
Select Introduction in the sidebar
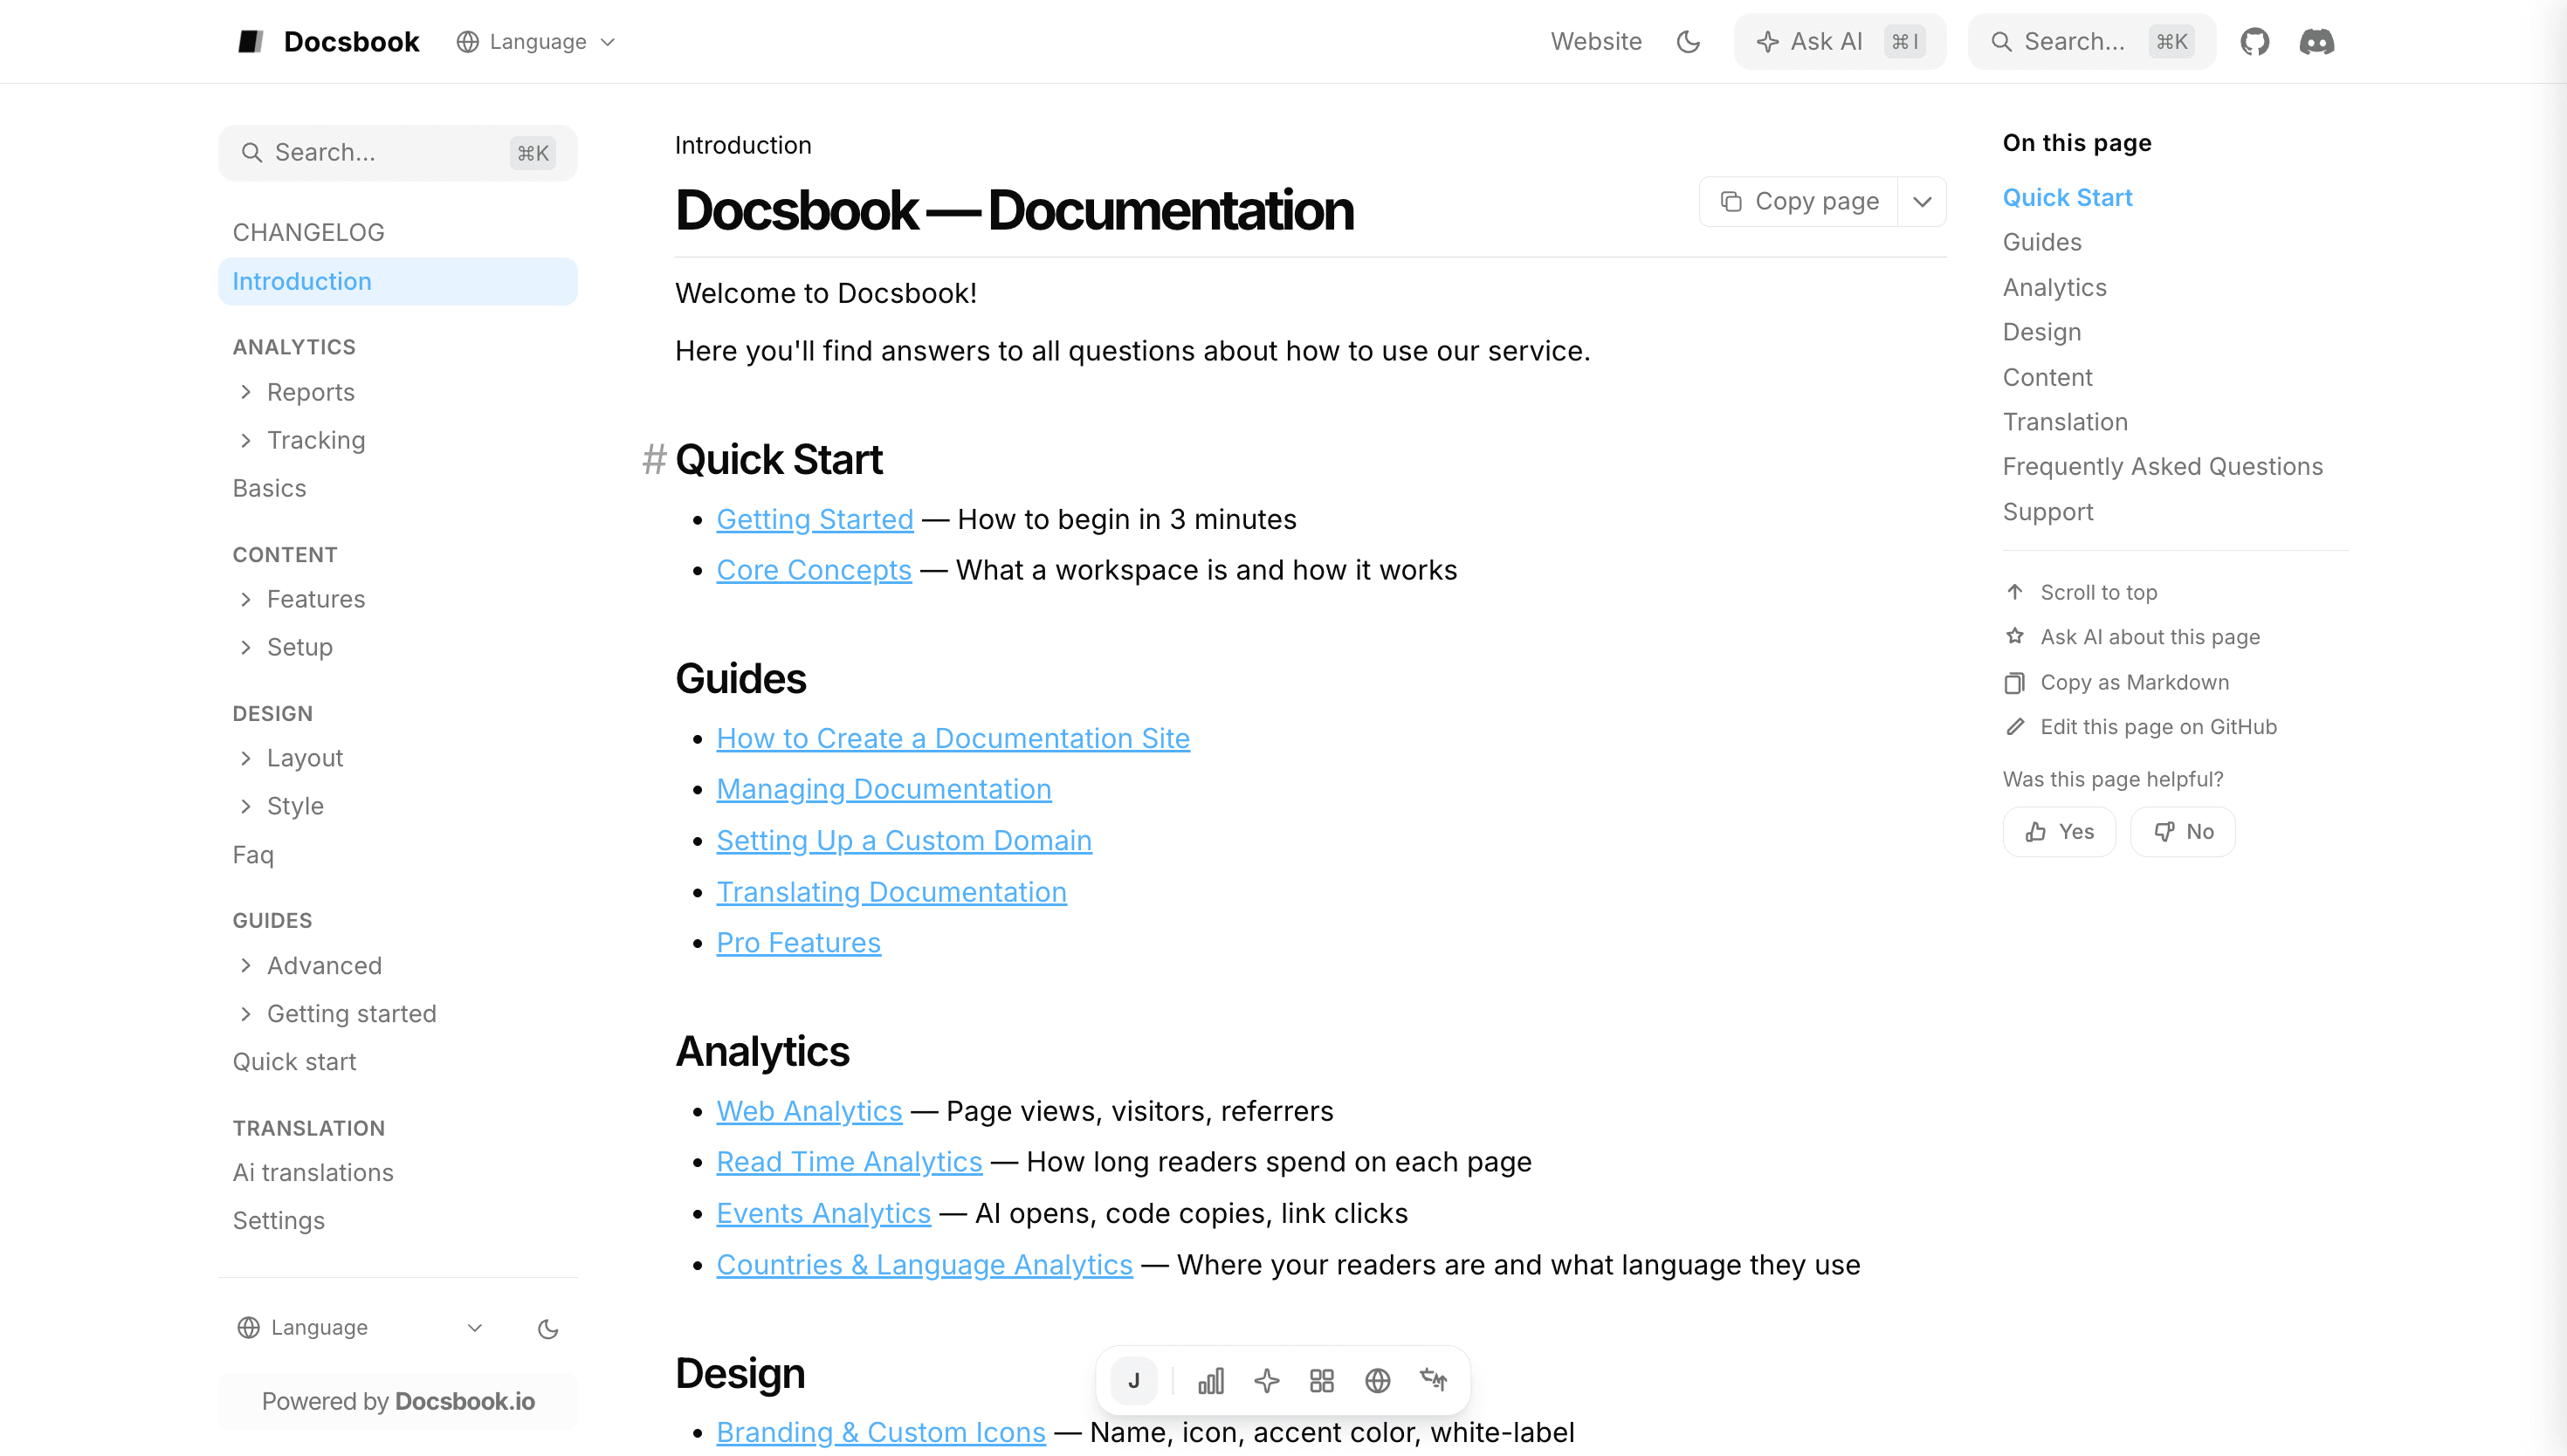[x=398, y=281]
